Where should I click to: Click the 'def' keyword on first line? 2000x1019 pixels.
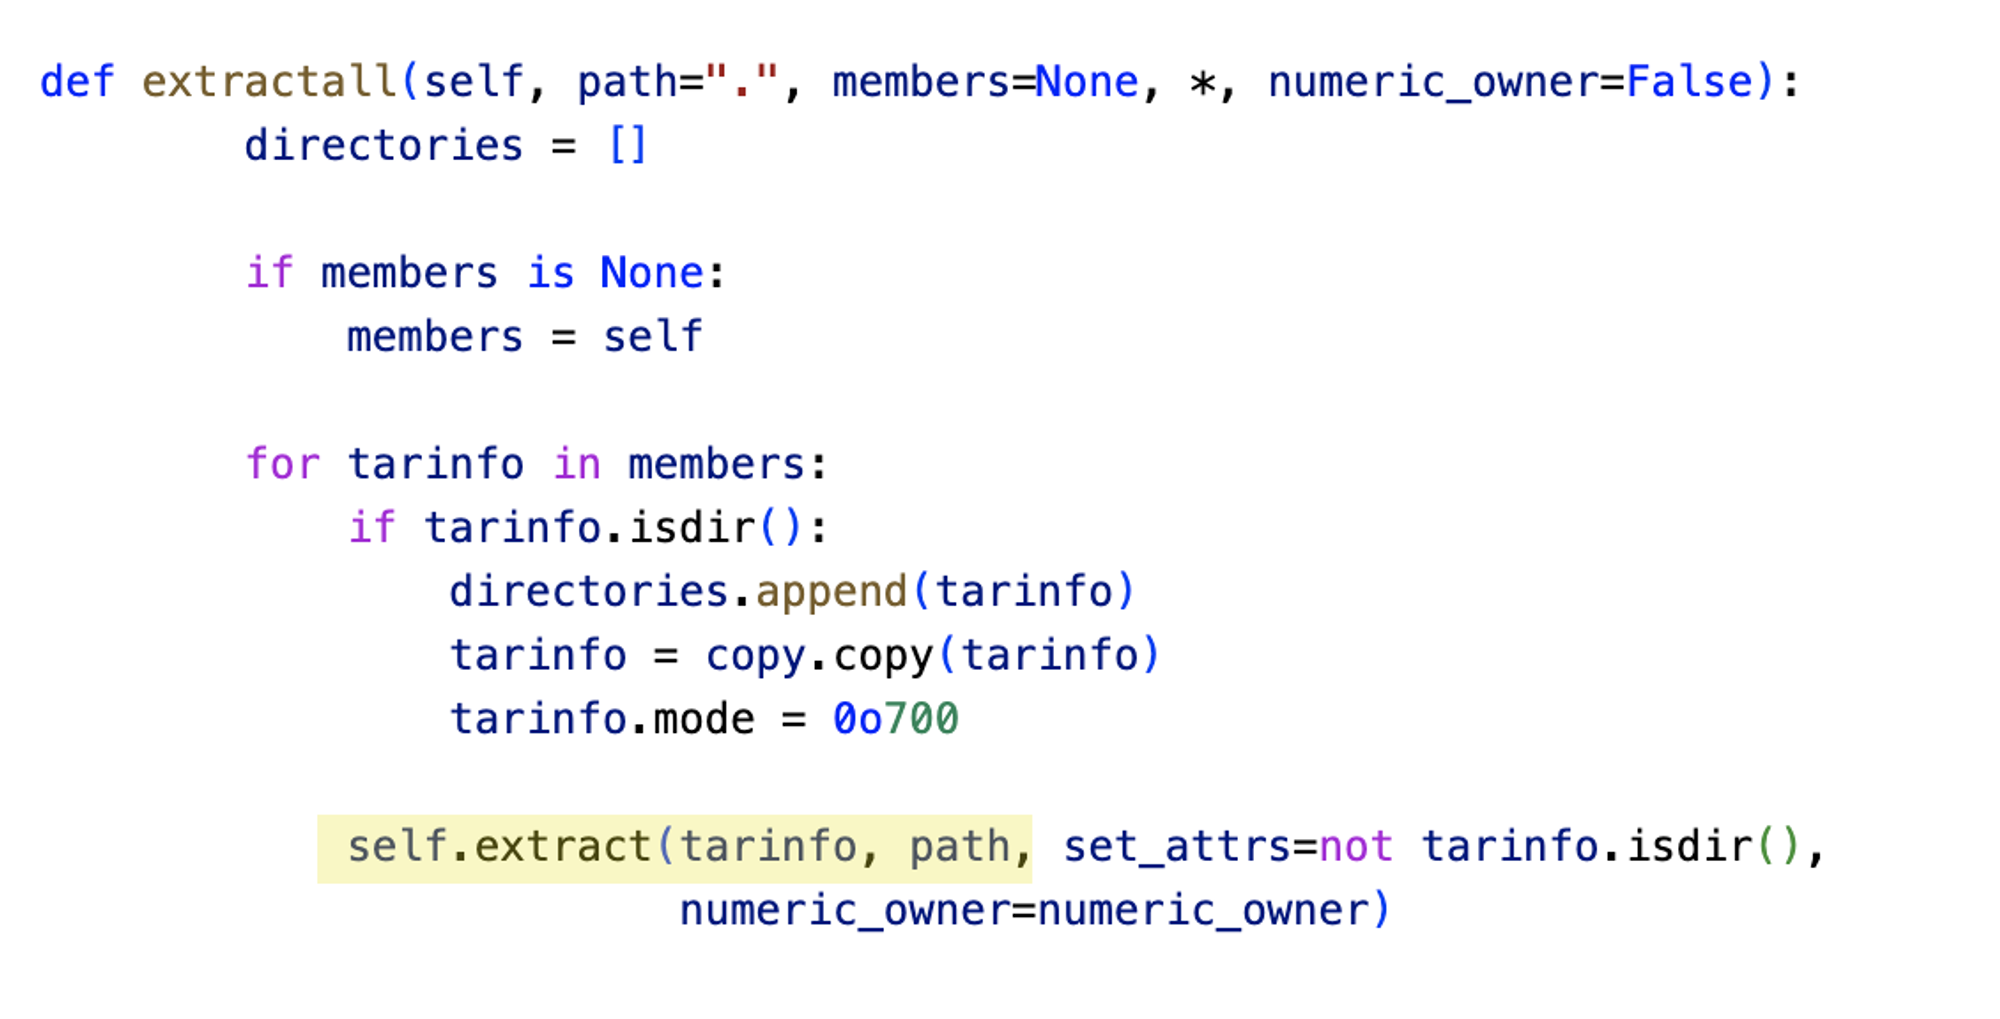tap(78, 82)
